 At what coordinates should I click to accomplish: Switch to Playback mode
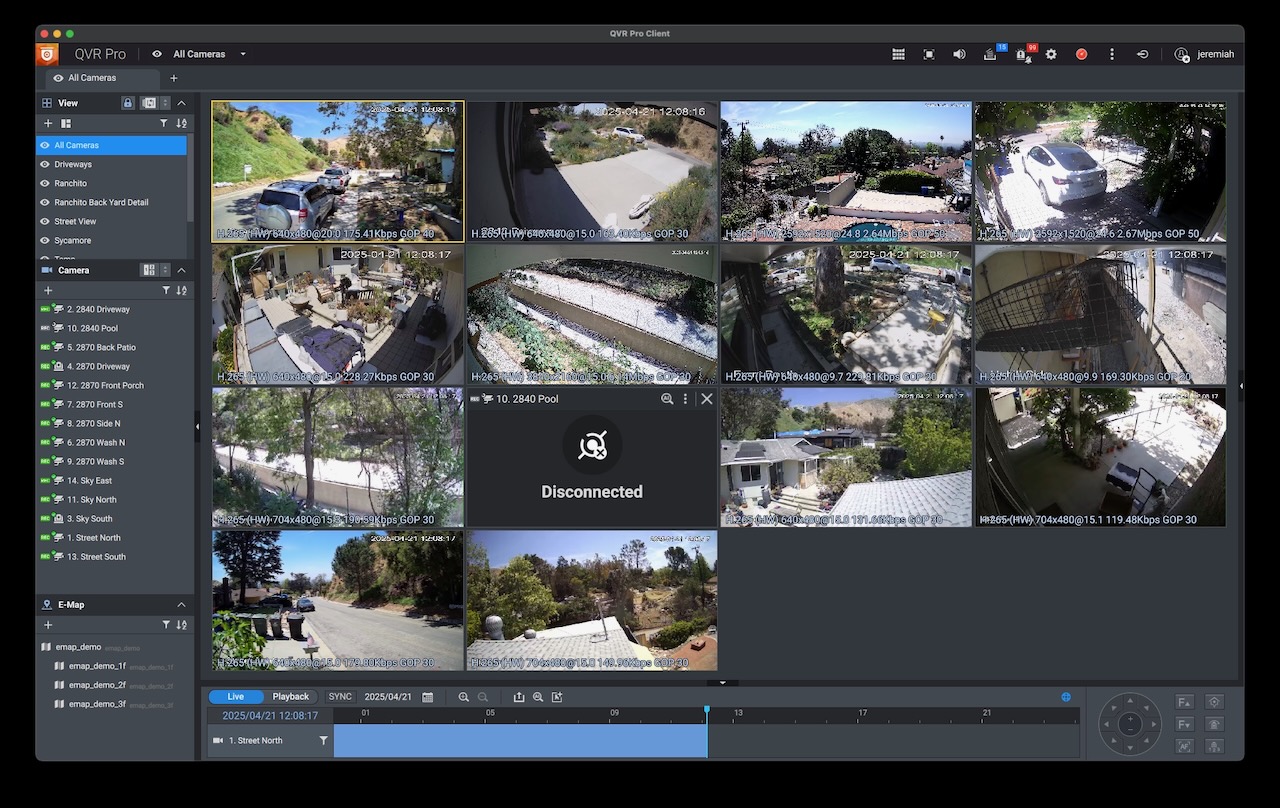coord(291,696)
